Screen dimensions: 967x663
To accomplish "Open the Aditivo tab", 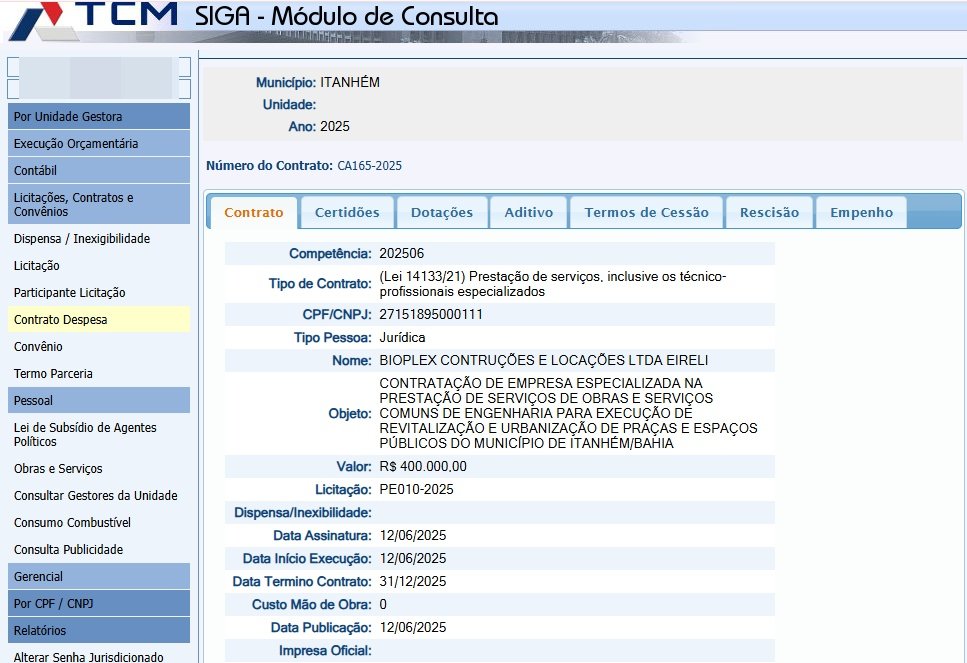I will 528,212.
